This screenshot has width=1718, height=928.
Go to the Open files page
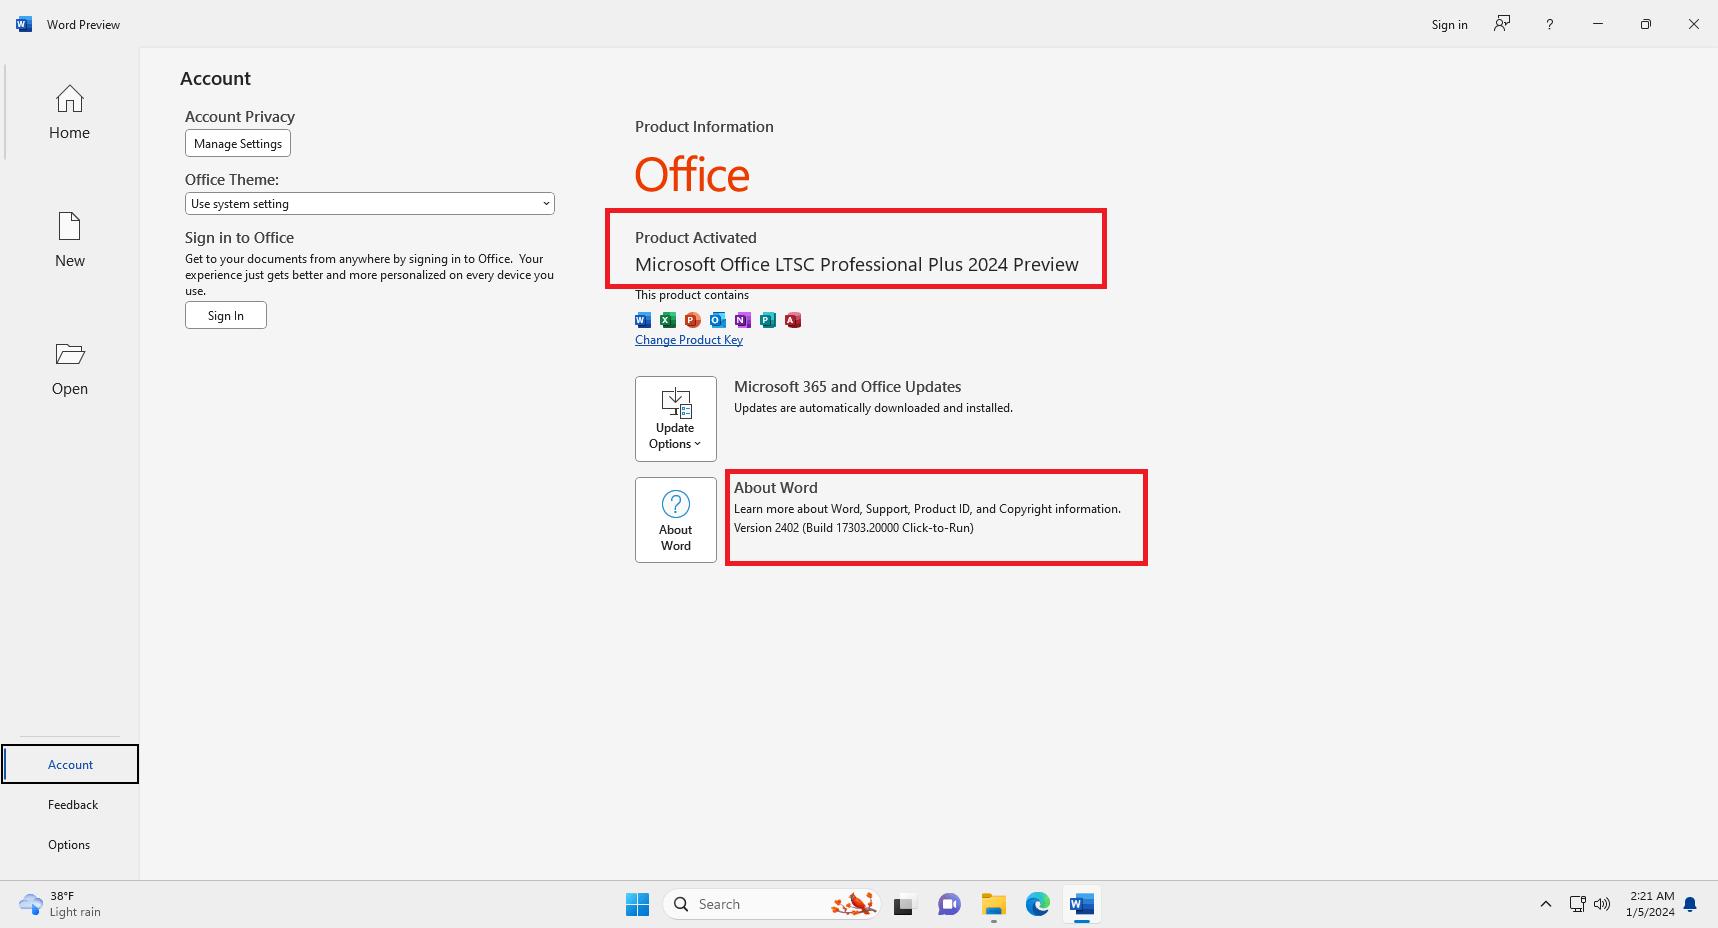[x=69, y=368]
